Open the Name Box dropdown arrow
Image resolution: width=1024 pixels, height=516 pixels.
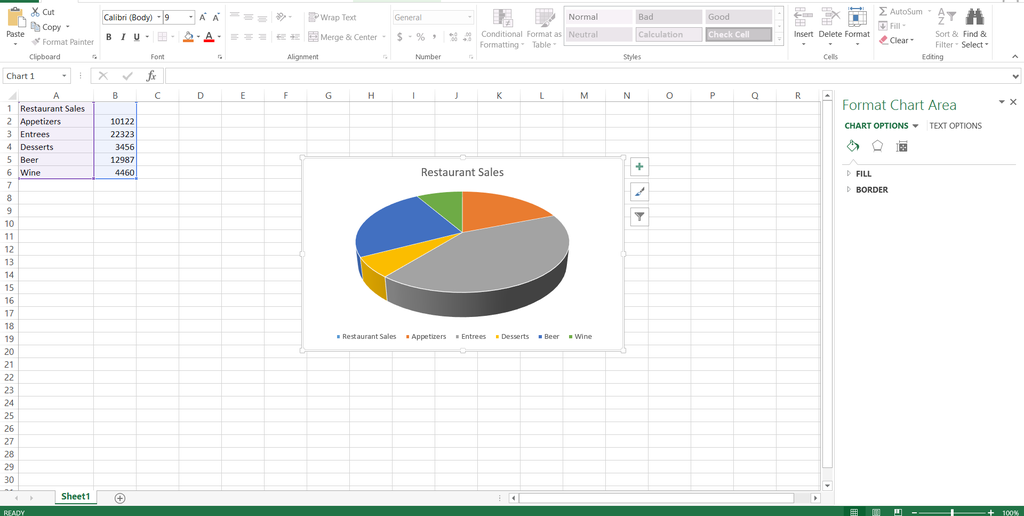pyautogui.click(x=64, y=76)
